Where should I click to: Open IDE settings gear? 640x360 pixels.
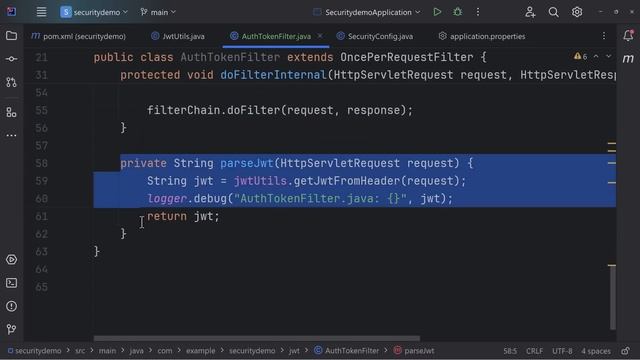tap(577, 12)
